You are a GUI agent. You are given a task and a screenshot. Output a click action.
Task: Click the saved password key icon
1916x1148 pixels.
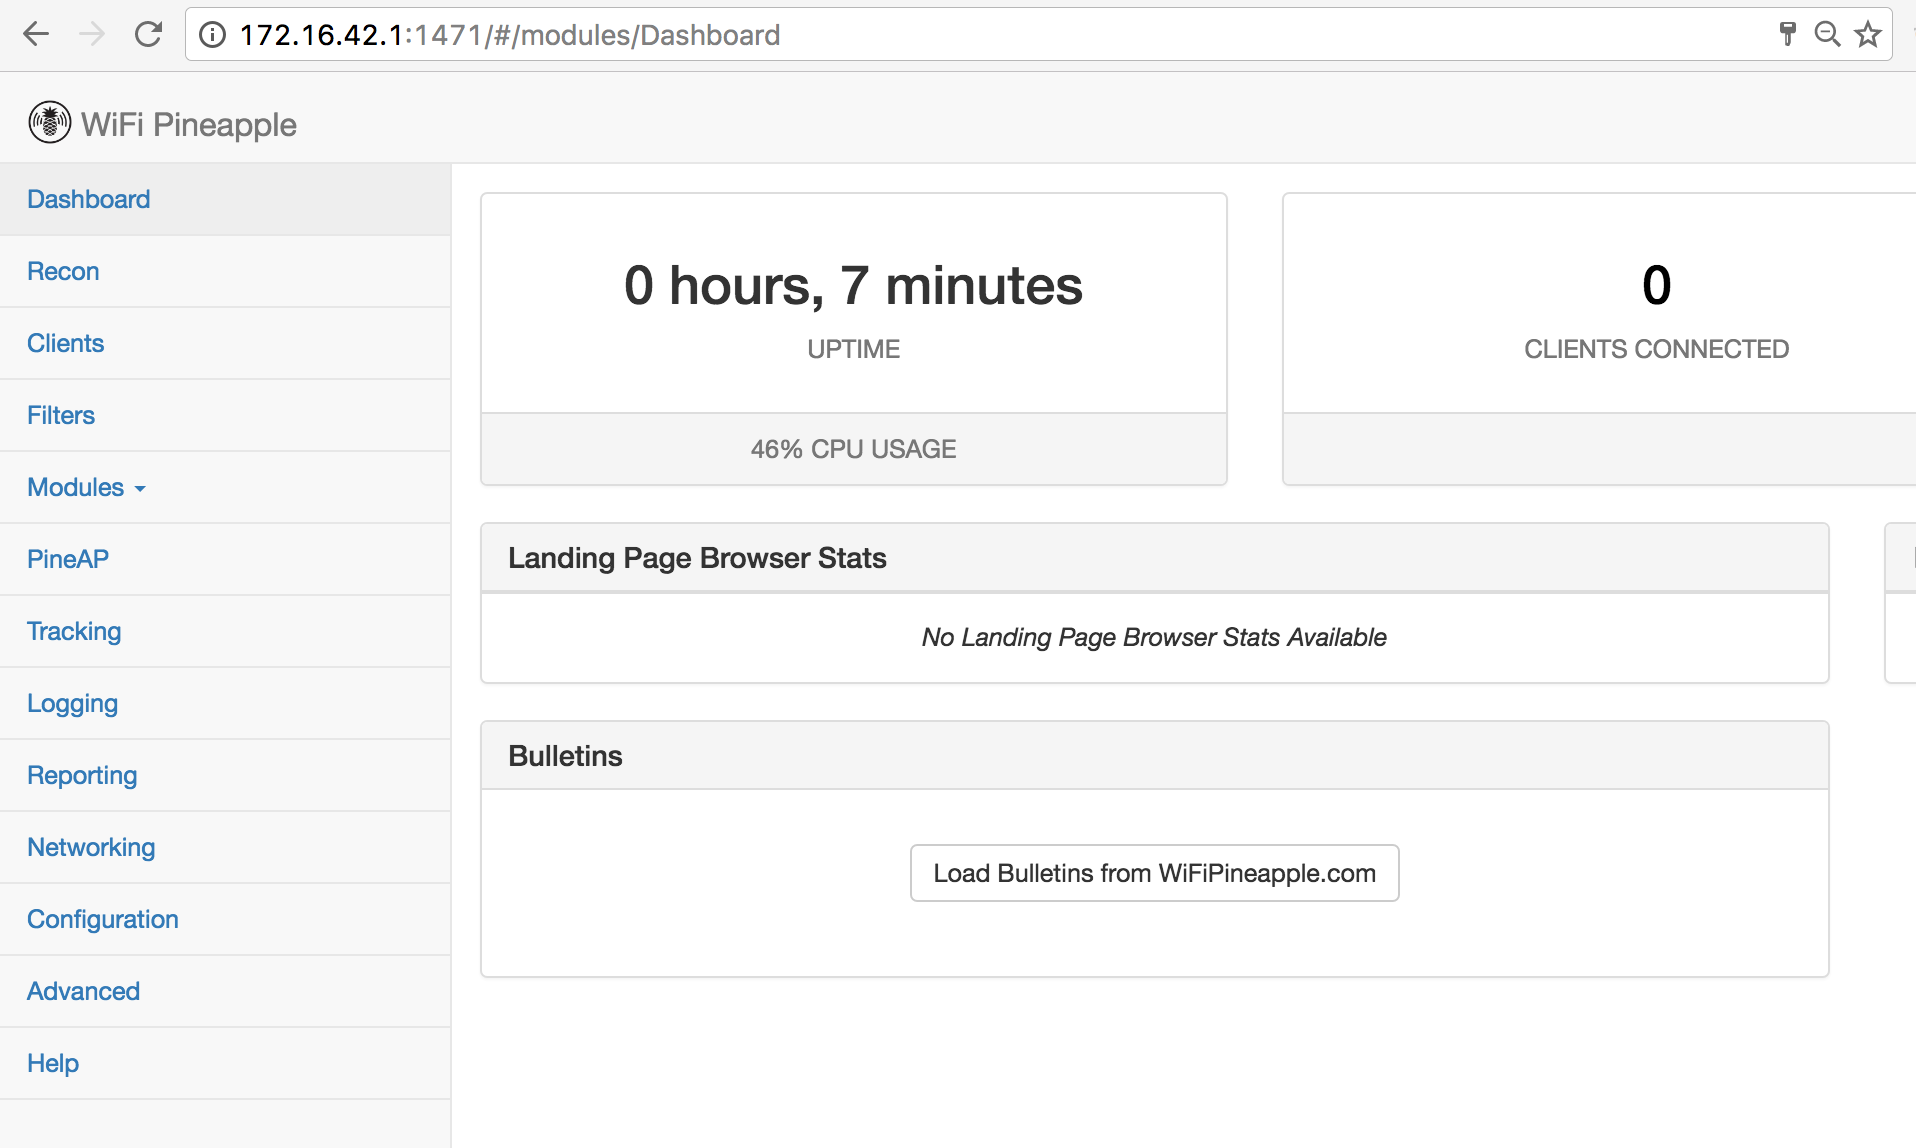(1788, 34)
